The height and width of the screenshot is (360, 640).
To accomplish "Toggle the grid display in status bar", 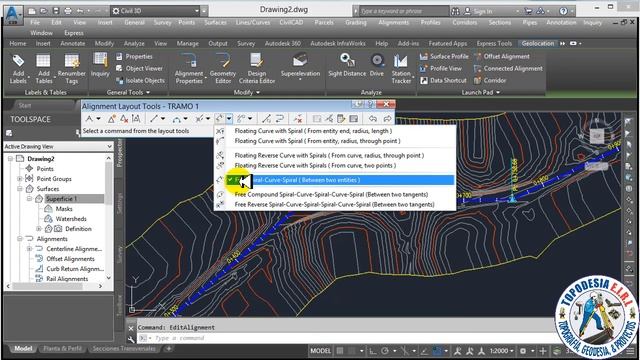I will click(x=340, y=351).
